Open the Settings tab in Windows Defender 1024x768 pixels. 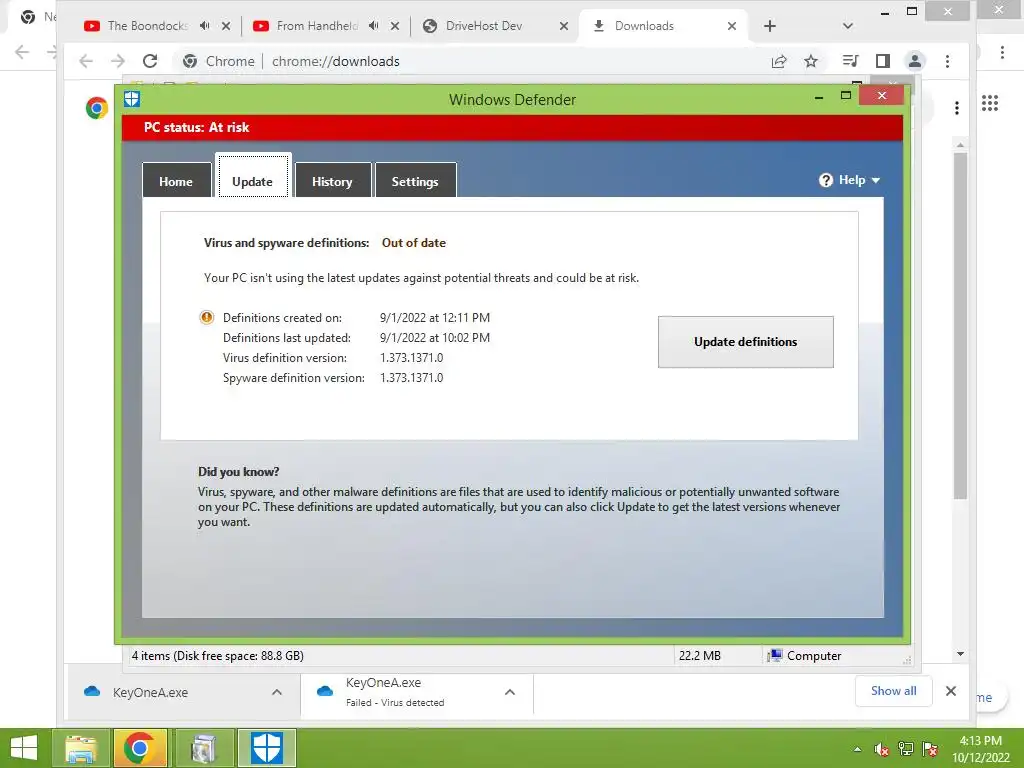[x=415, y=181]
